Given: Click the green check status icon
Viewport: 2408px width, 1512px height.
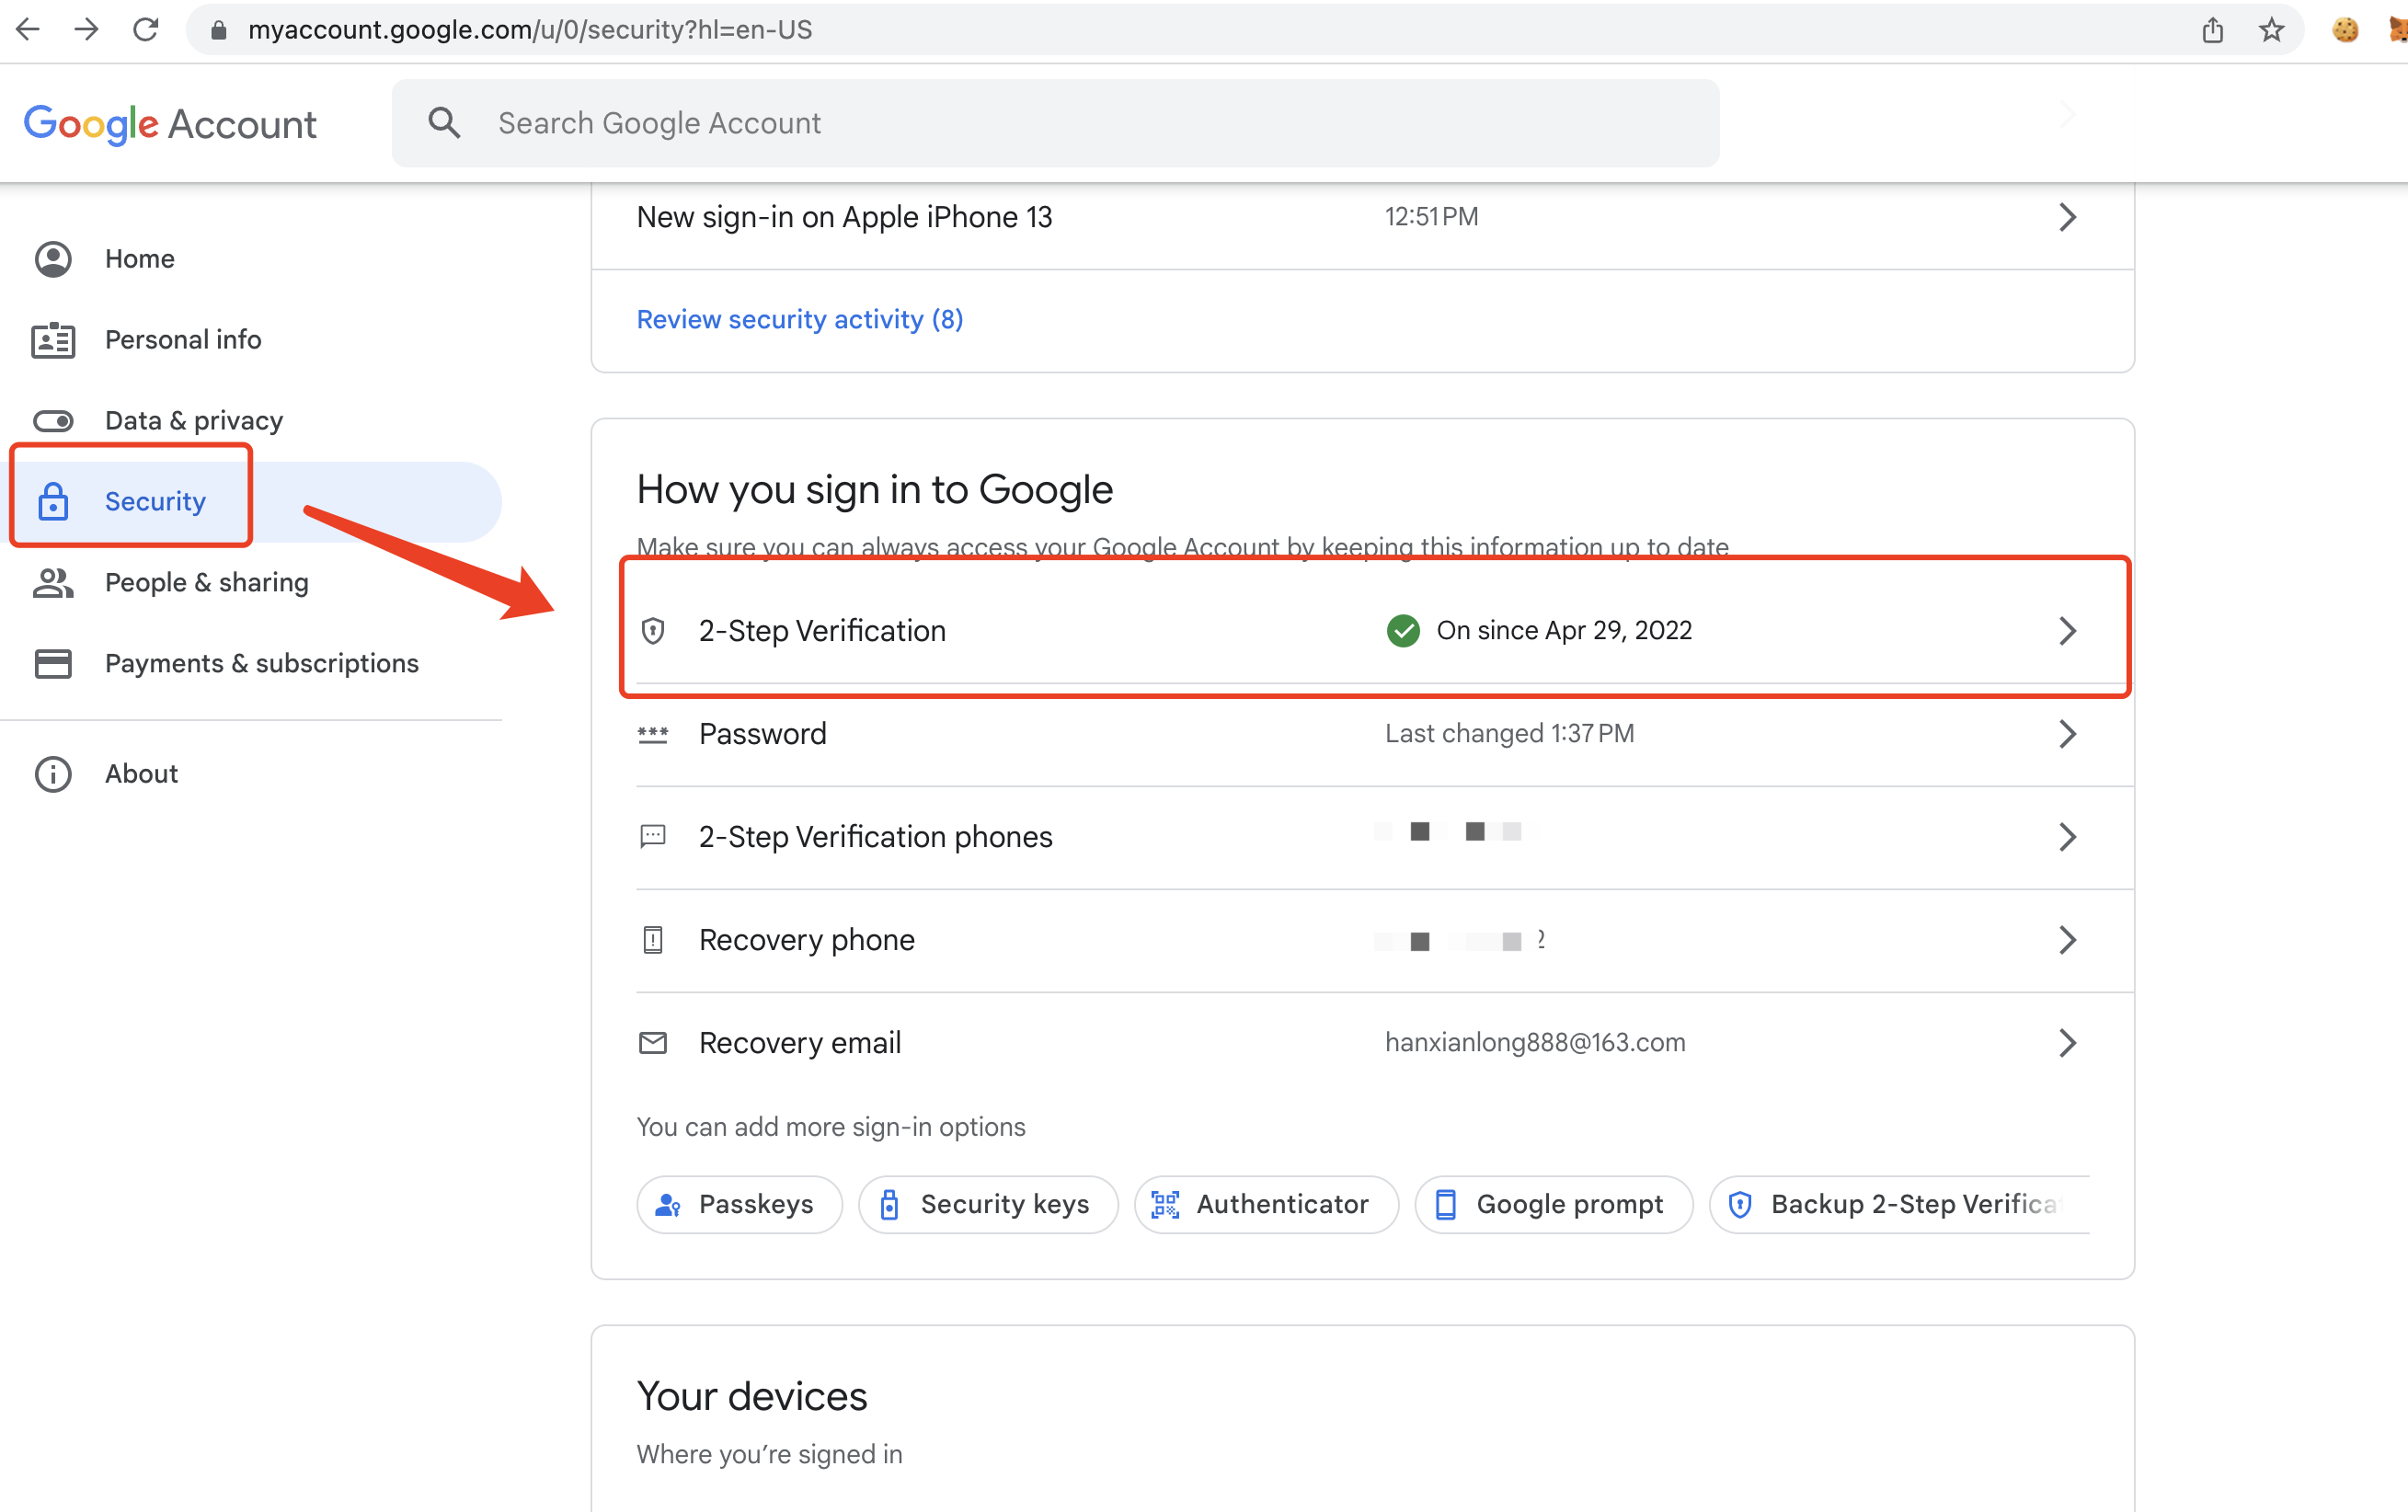Looking at the screenshot, I should point(1403,631).
